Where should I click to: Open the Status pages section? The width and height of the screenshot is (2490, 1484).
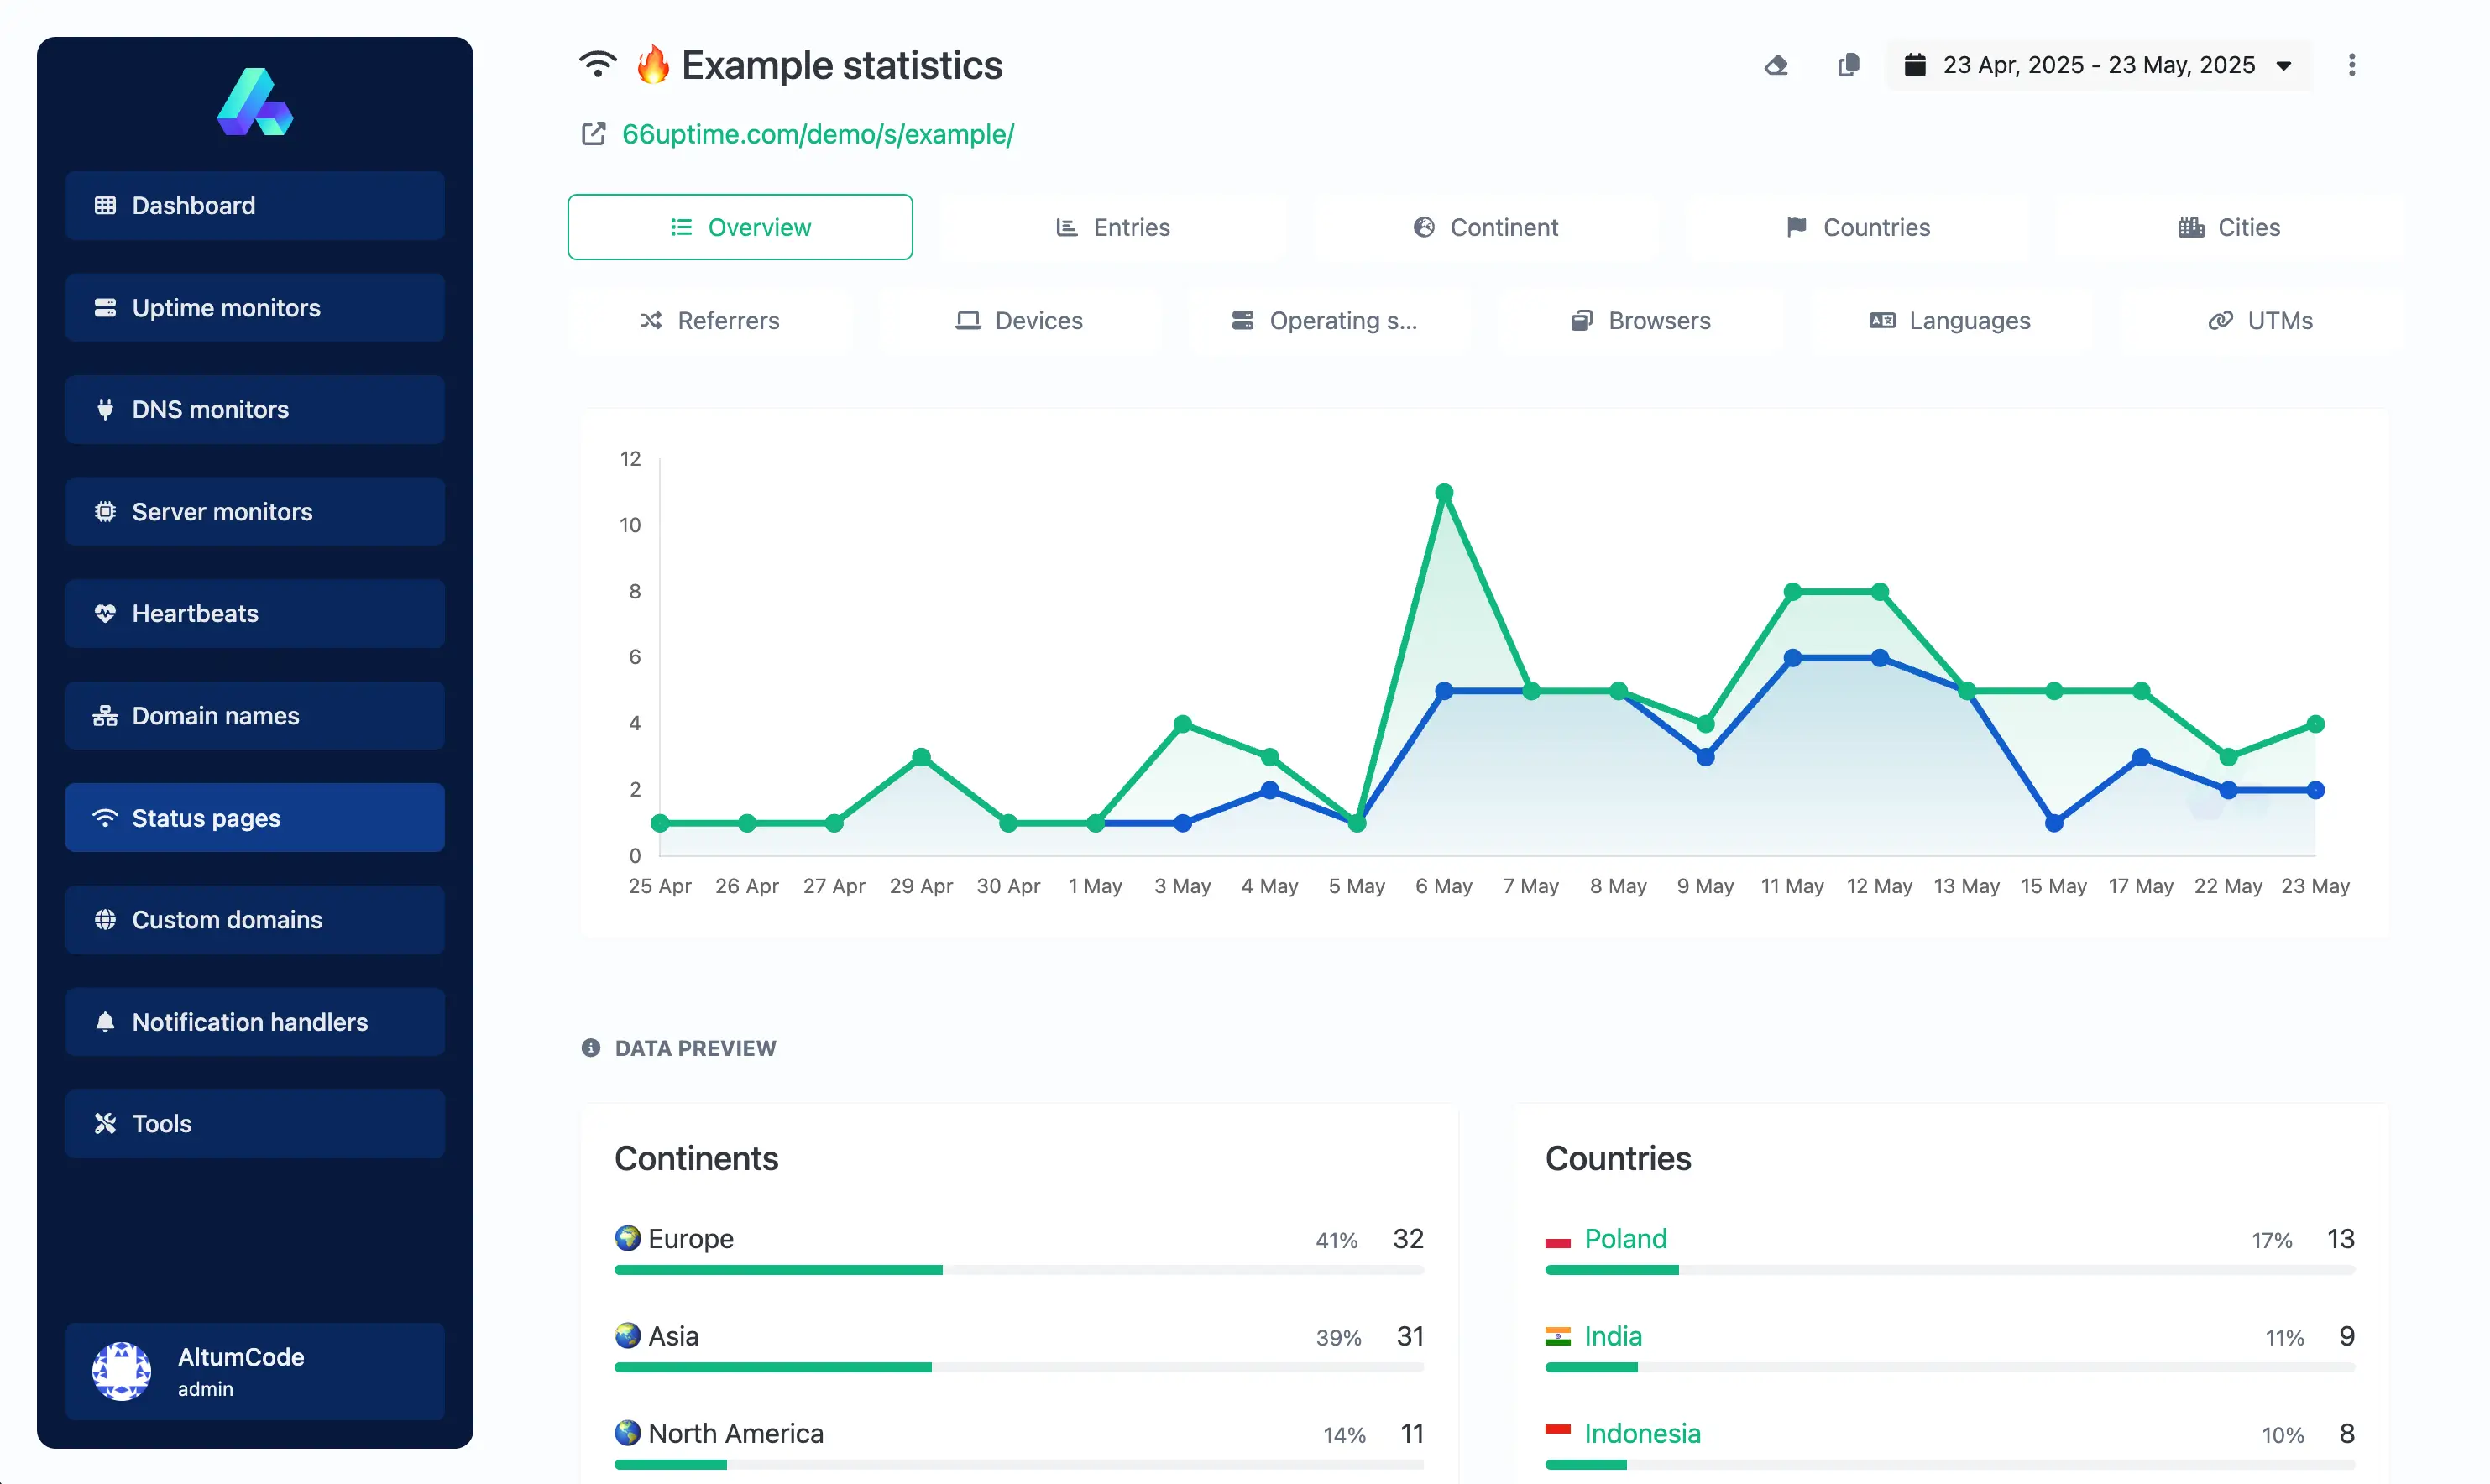tap(255, 817)
